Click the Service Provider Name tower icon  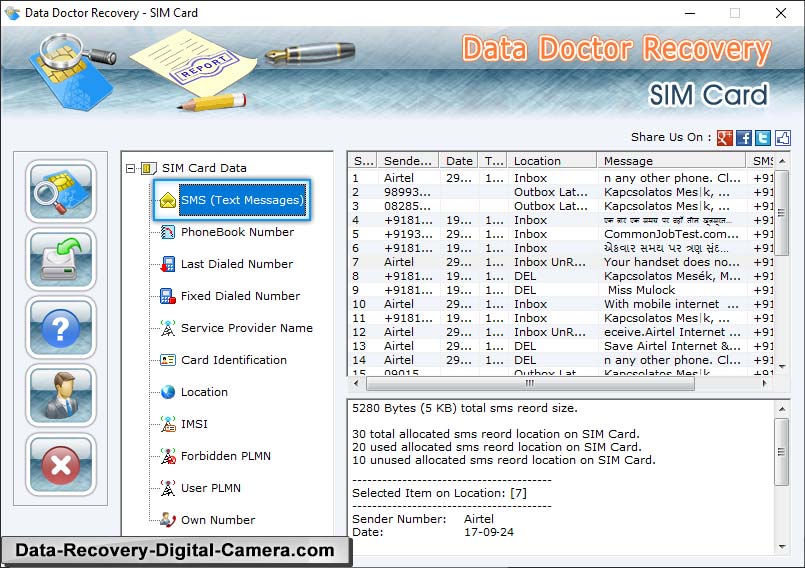(x=167, y=328)
